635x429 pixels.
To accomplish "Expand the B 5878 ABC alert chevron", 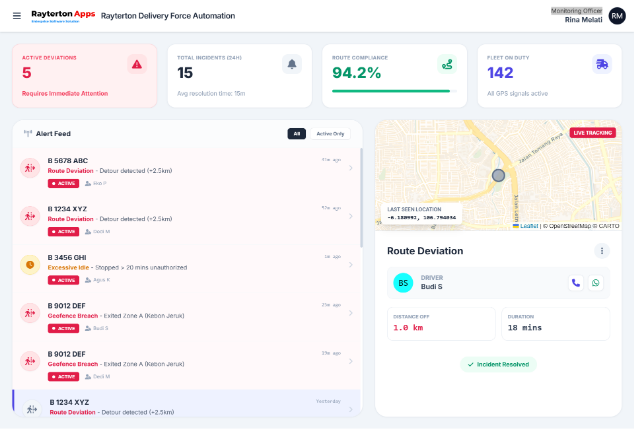I will coord(350,169).
